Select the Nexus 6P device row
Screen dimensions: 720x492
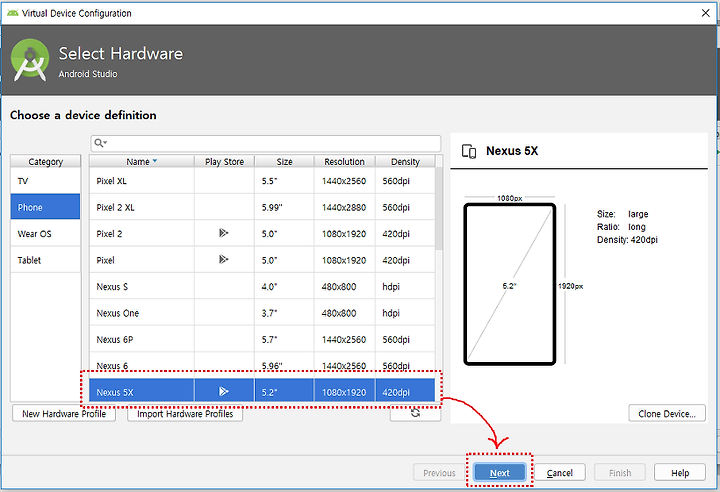pos(262,339)
